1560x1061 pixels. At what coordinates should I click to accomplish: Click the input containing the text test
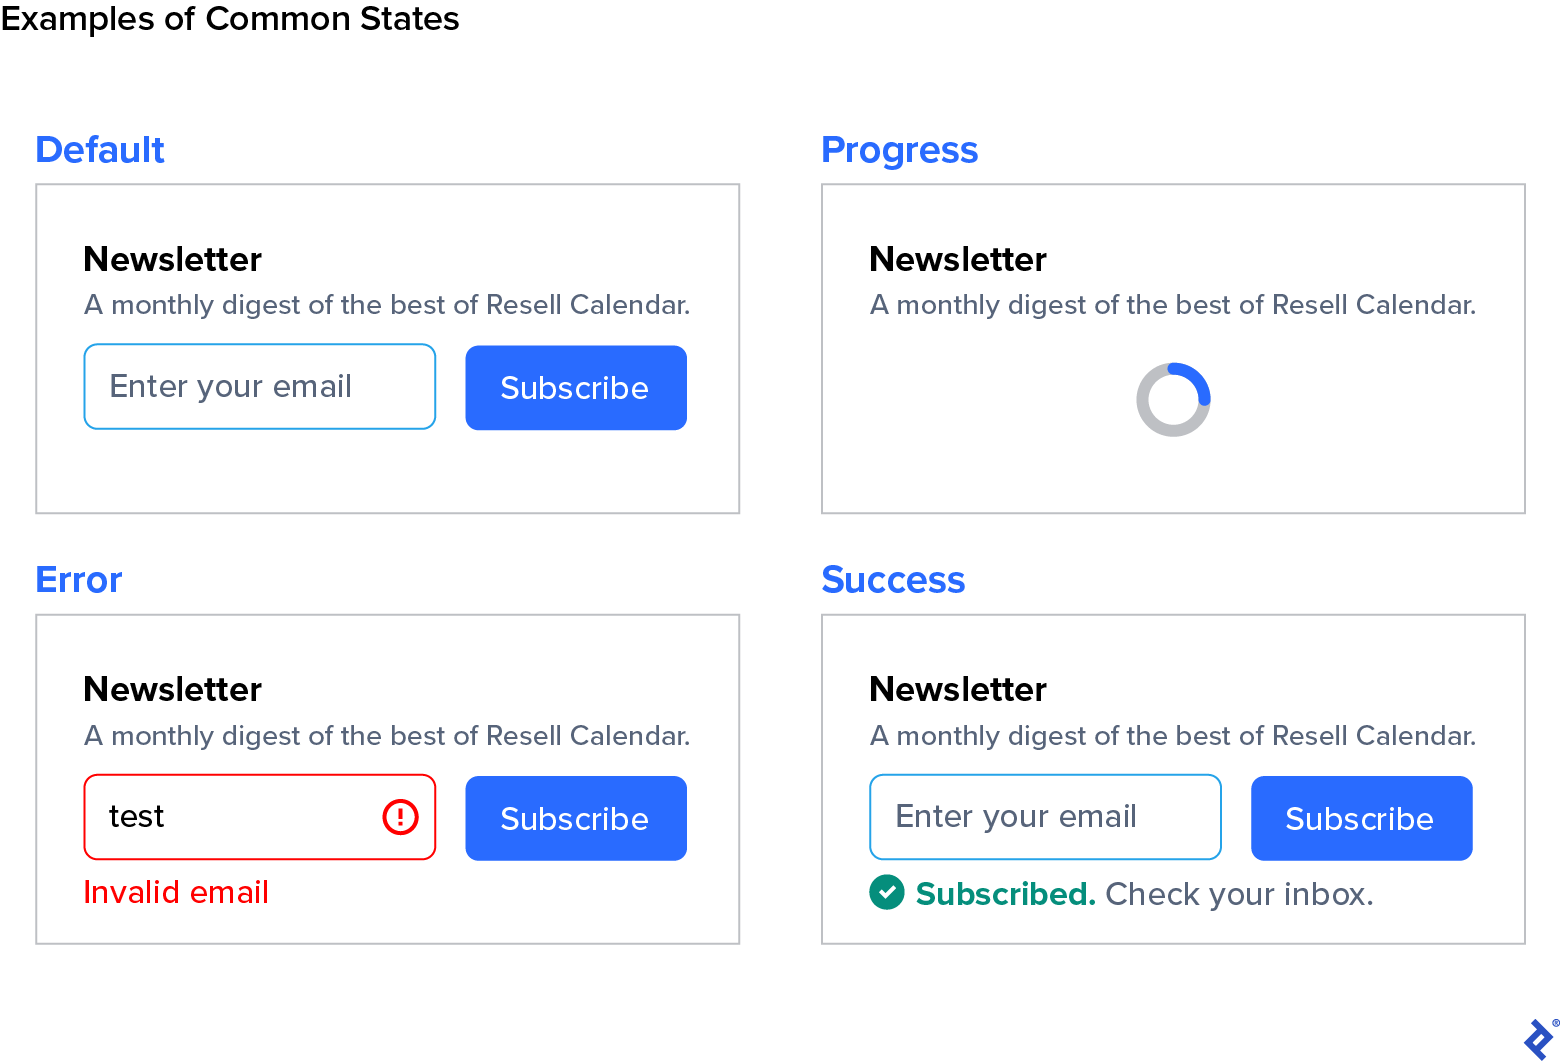point(230,817)
